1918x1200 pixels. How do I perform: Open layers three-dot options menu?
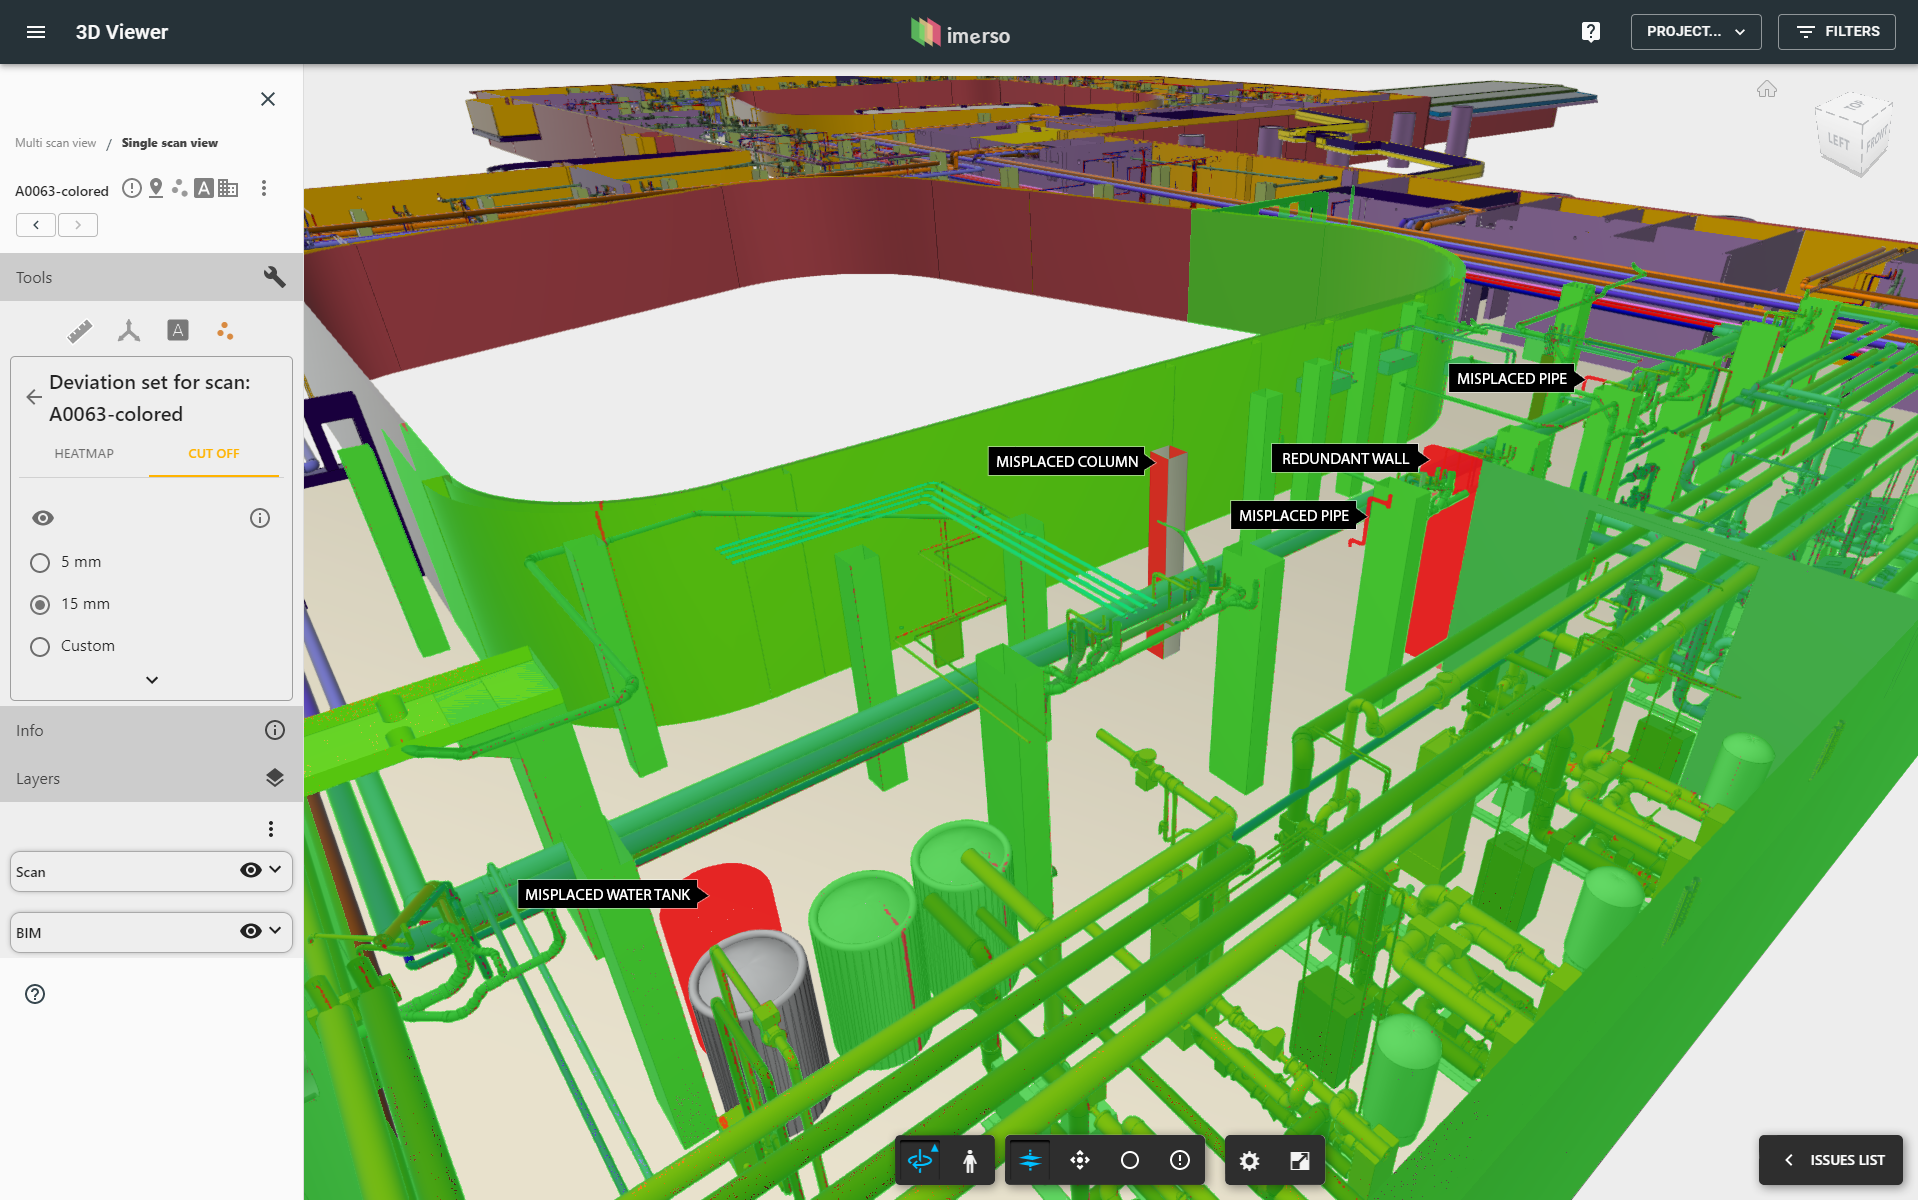tap(271, 829)
